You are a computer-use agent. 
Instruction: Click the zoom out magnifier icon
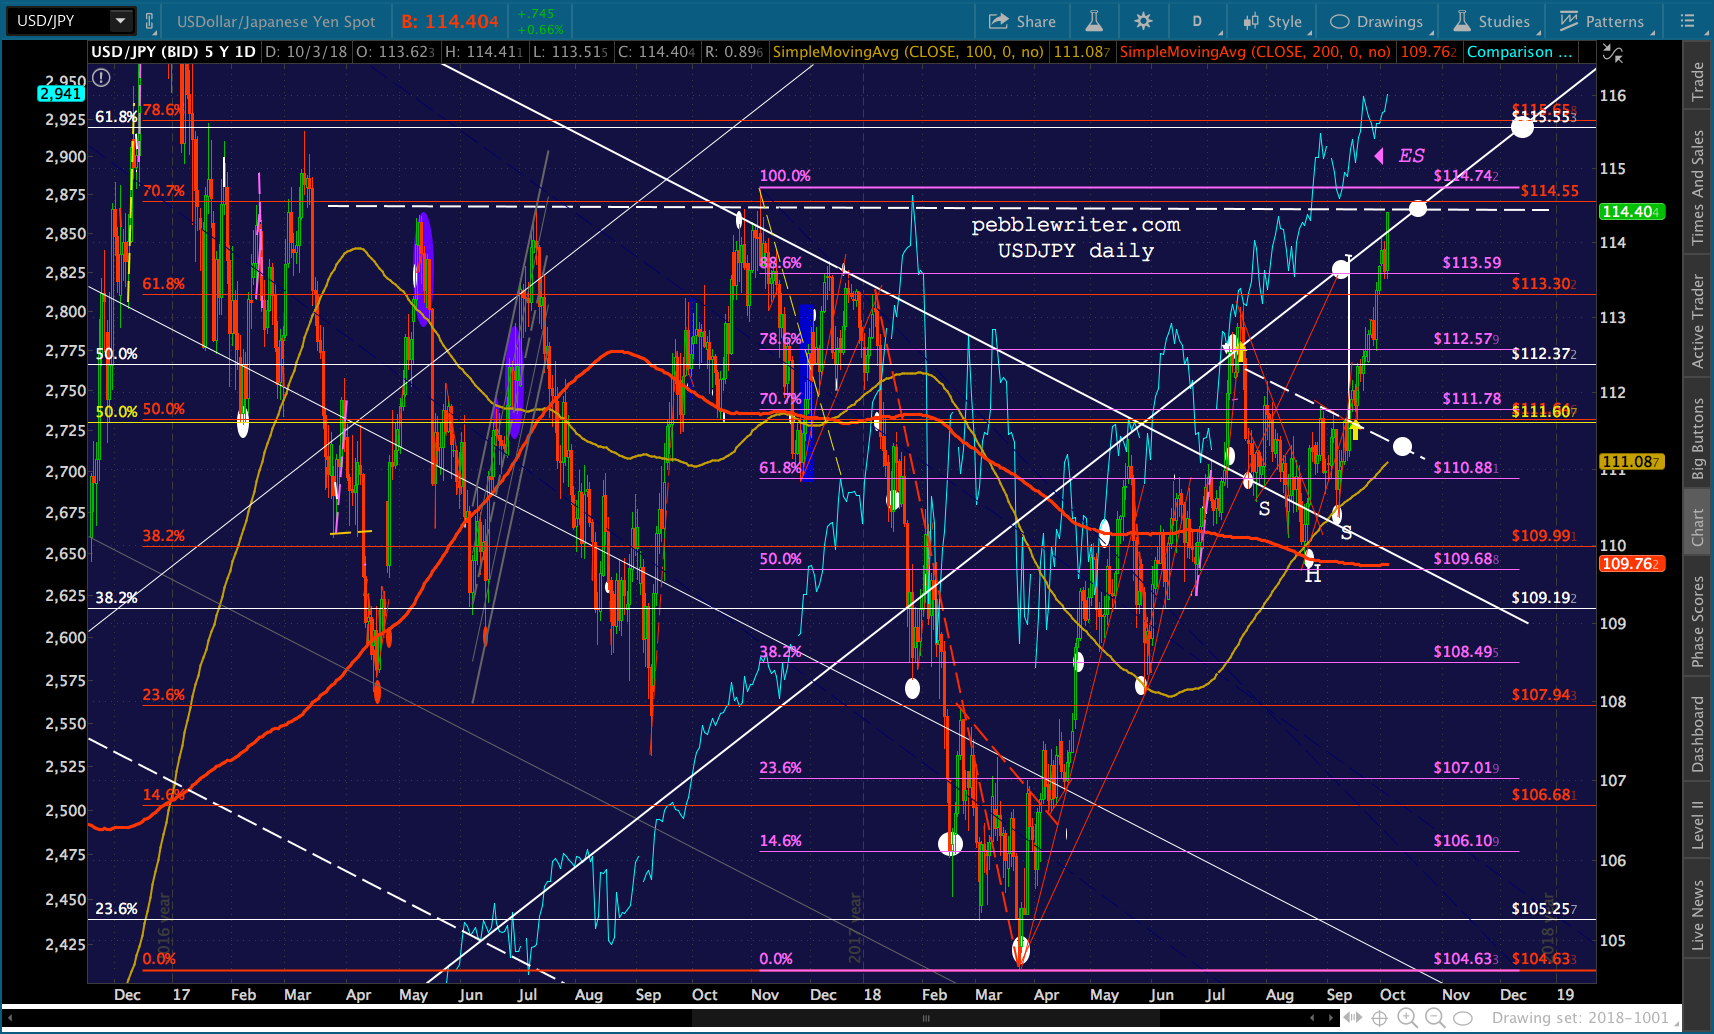(x=1434, y=1018)
